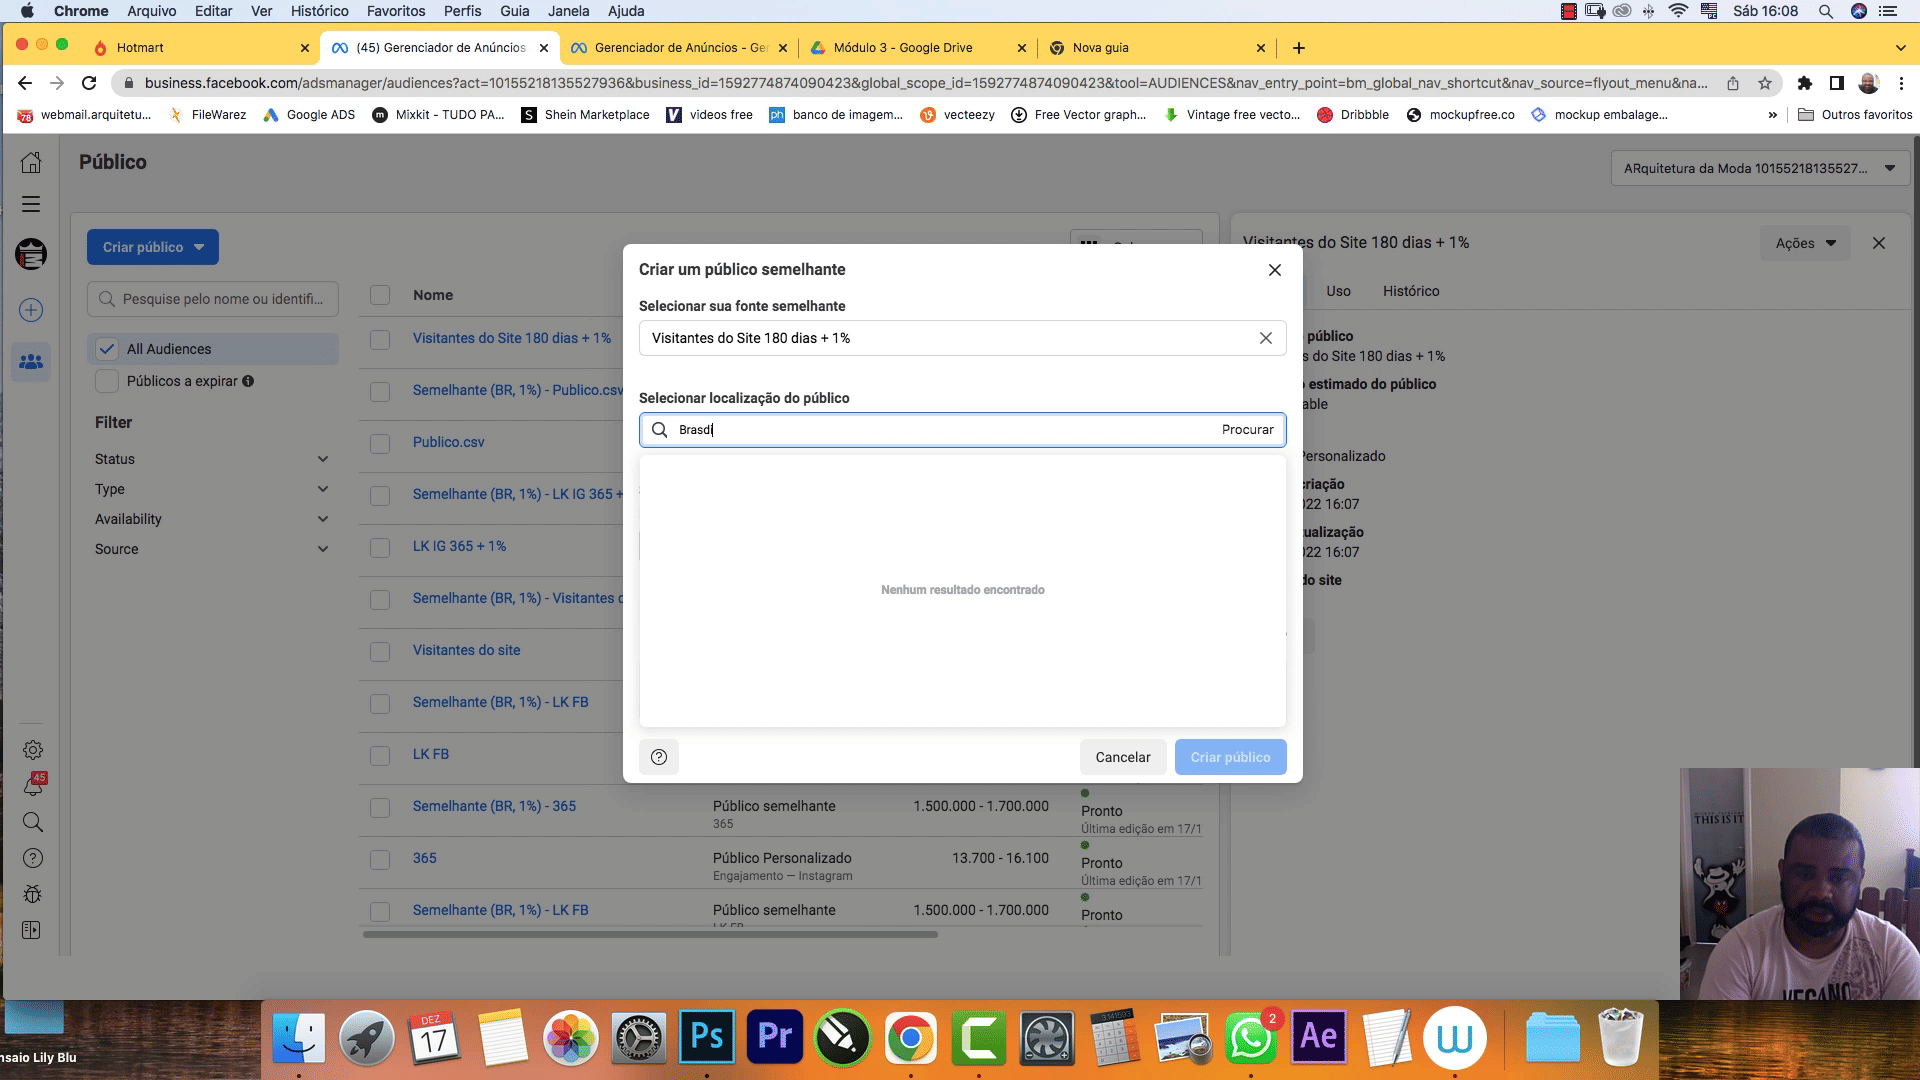Open the ad account selector dropdown
The width and height of the screenshot is (1920, 1080).
1760,168
